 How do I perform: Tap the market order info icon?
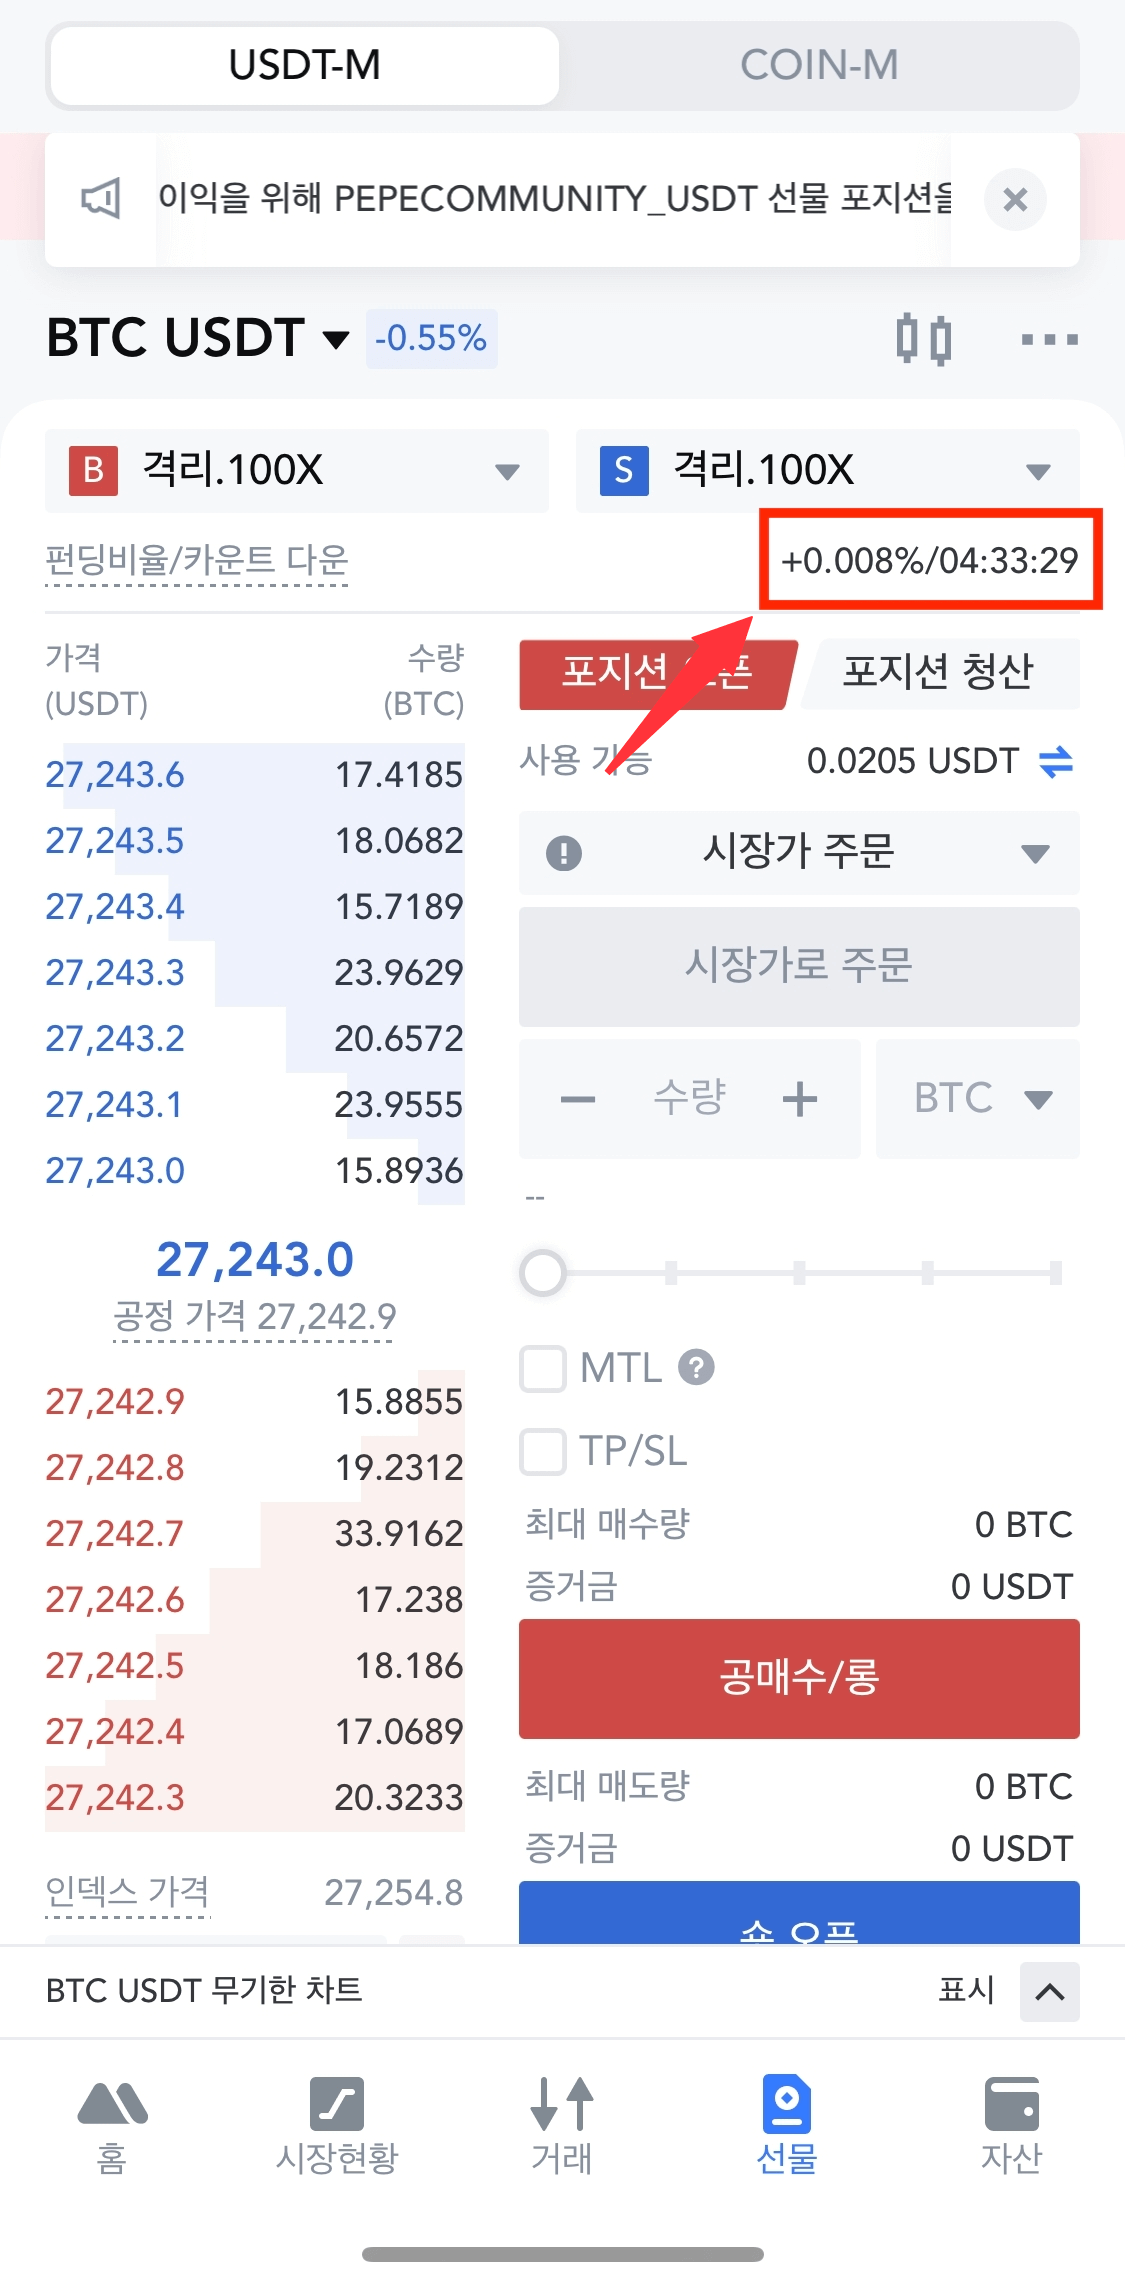564,853
